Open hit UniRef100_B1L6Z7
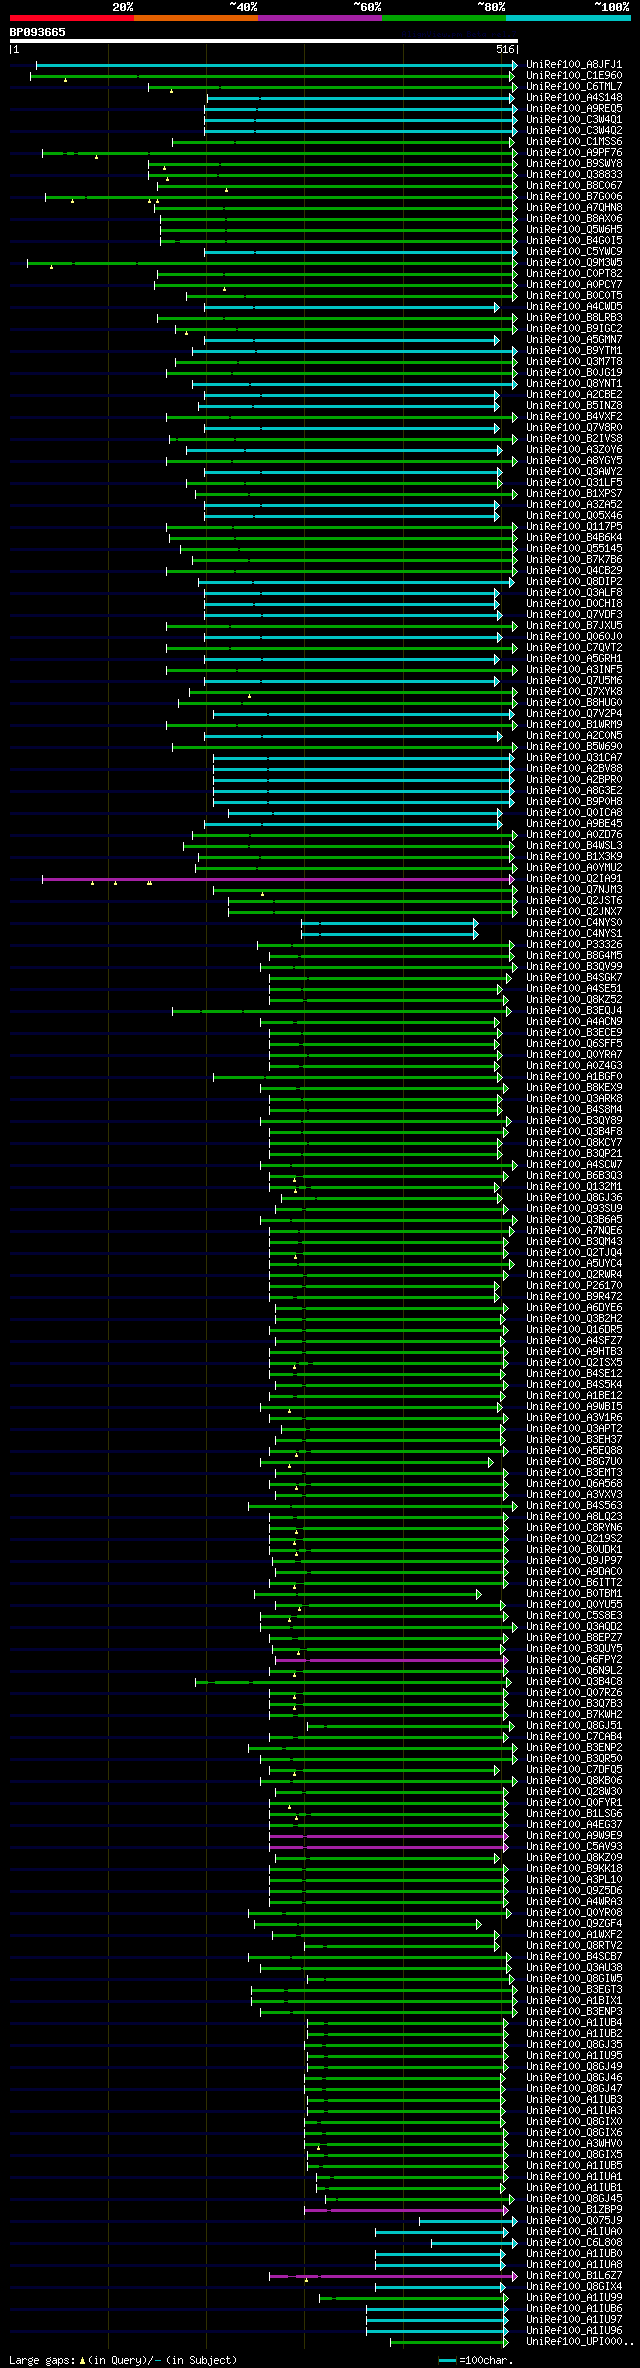This screenshot has height=2368, width=640. 574,2275
